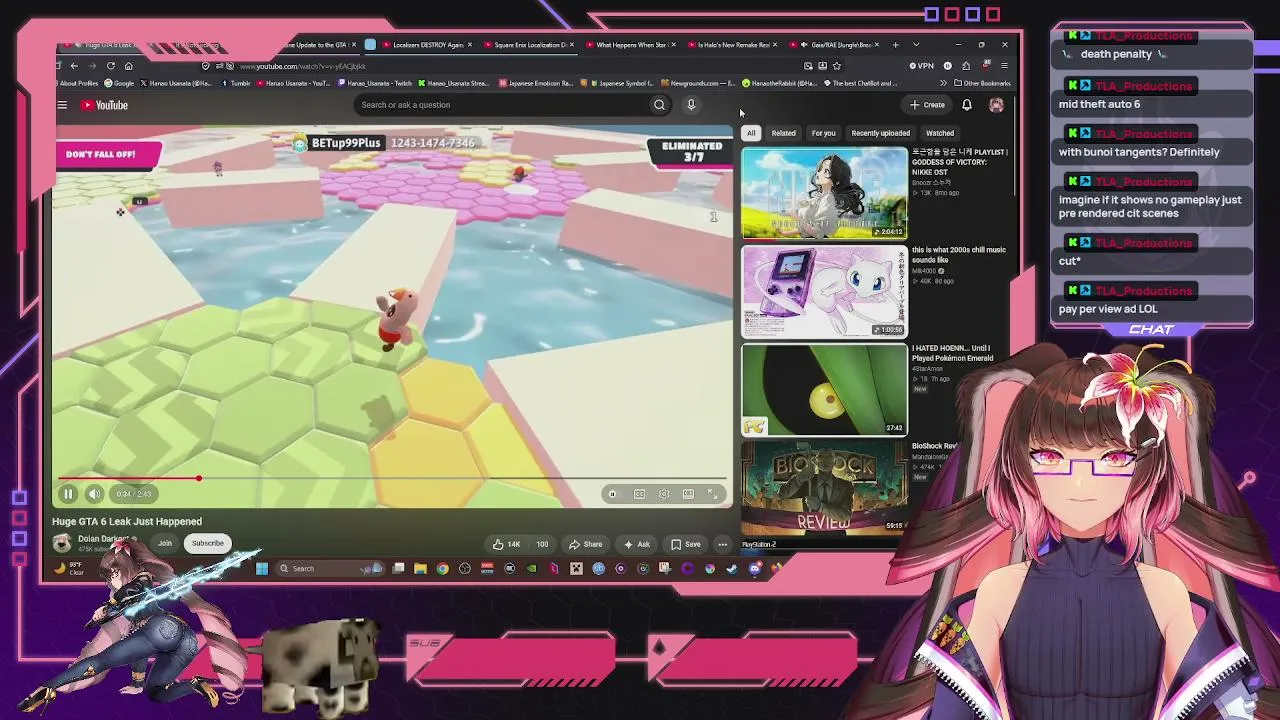Select the Watched filter chip

coord(940,133)
